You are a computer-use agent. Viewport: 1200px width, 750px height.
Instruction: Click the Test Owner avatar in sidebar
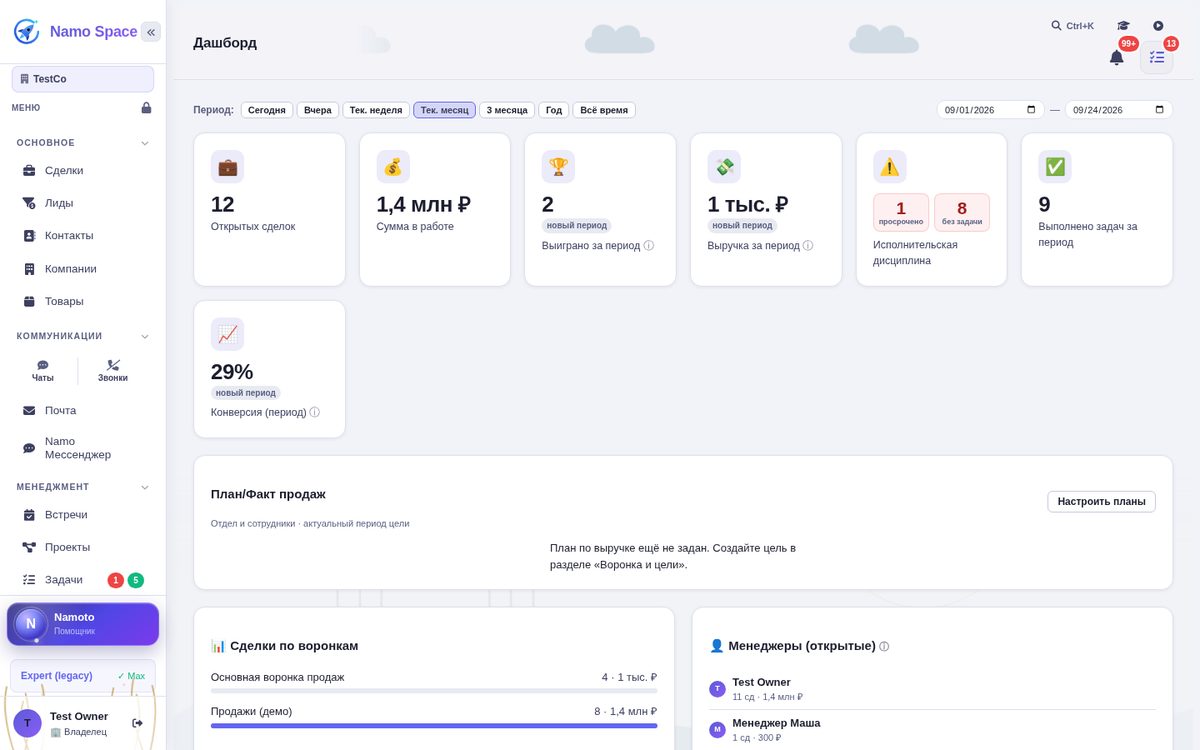(27, 723)
